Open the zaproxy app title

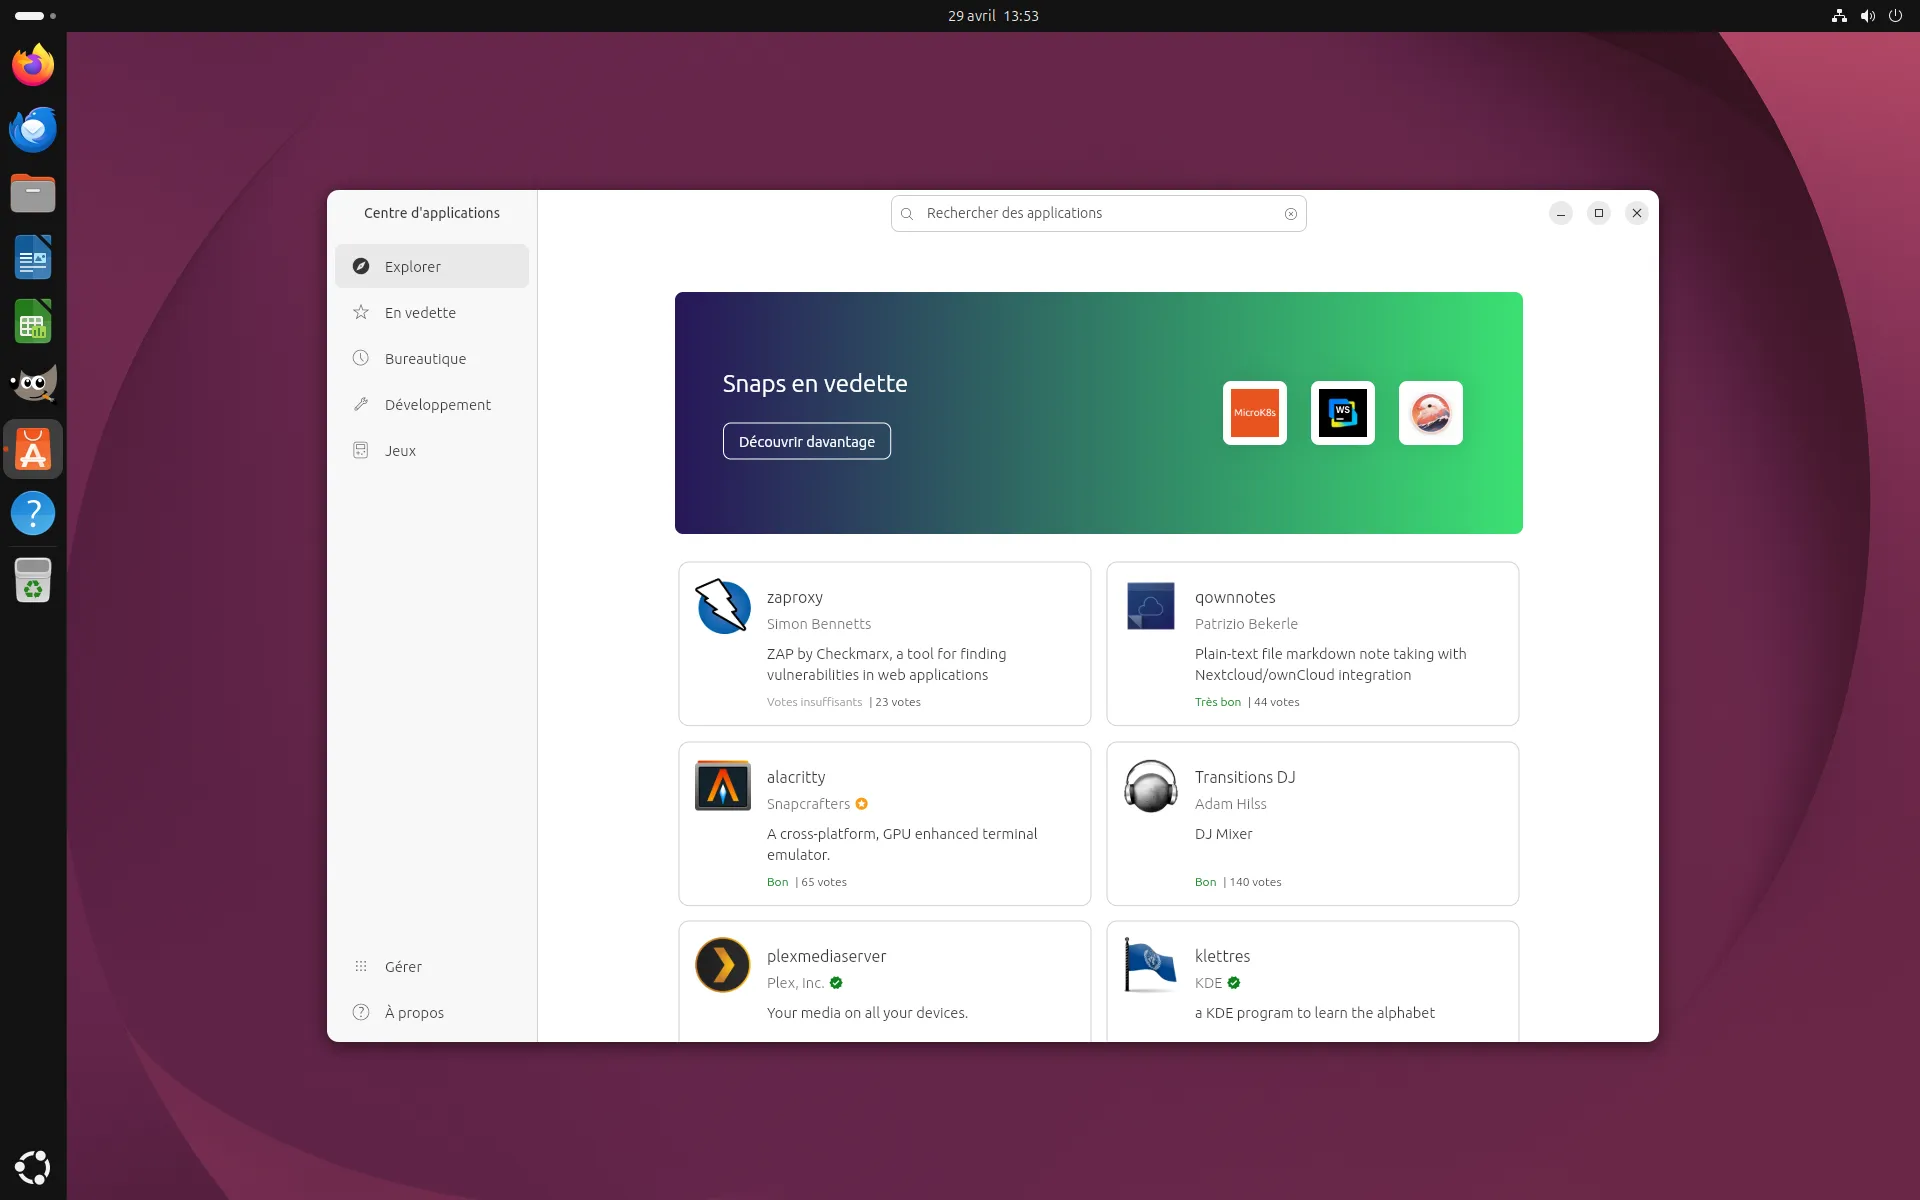click(795, 597)
